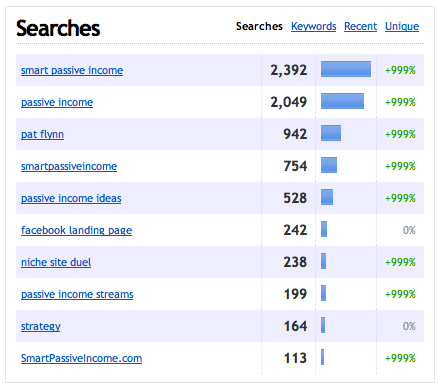Click the 754 search count

295,166
